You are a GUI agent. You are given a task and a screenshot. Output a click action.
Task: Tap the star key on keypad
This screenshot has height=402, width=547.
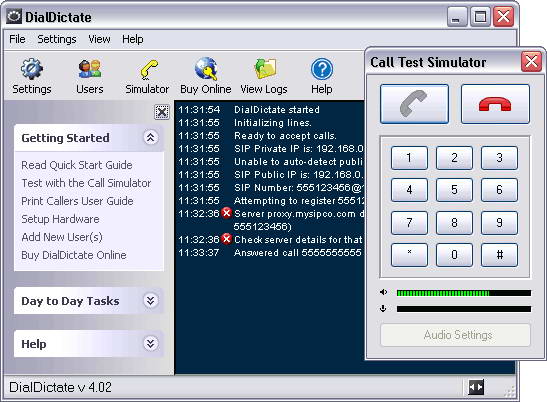tap(409, 255)
